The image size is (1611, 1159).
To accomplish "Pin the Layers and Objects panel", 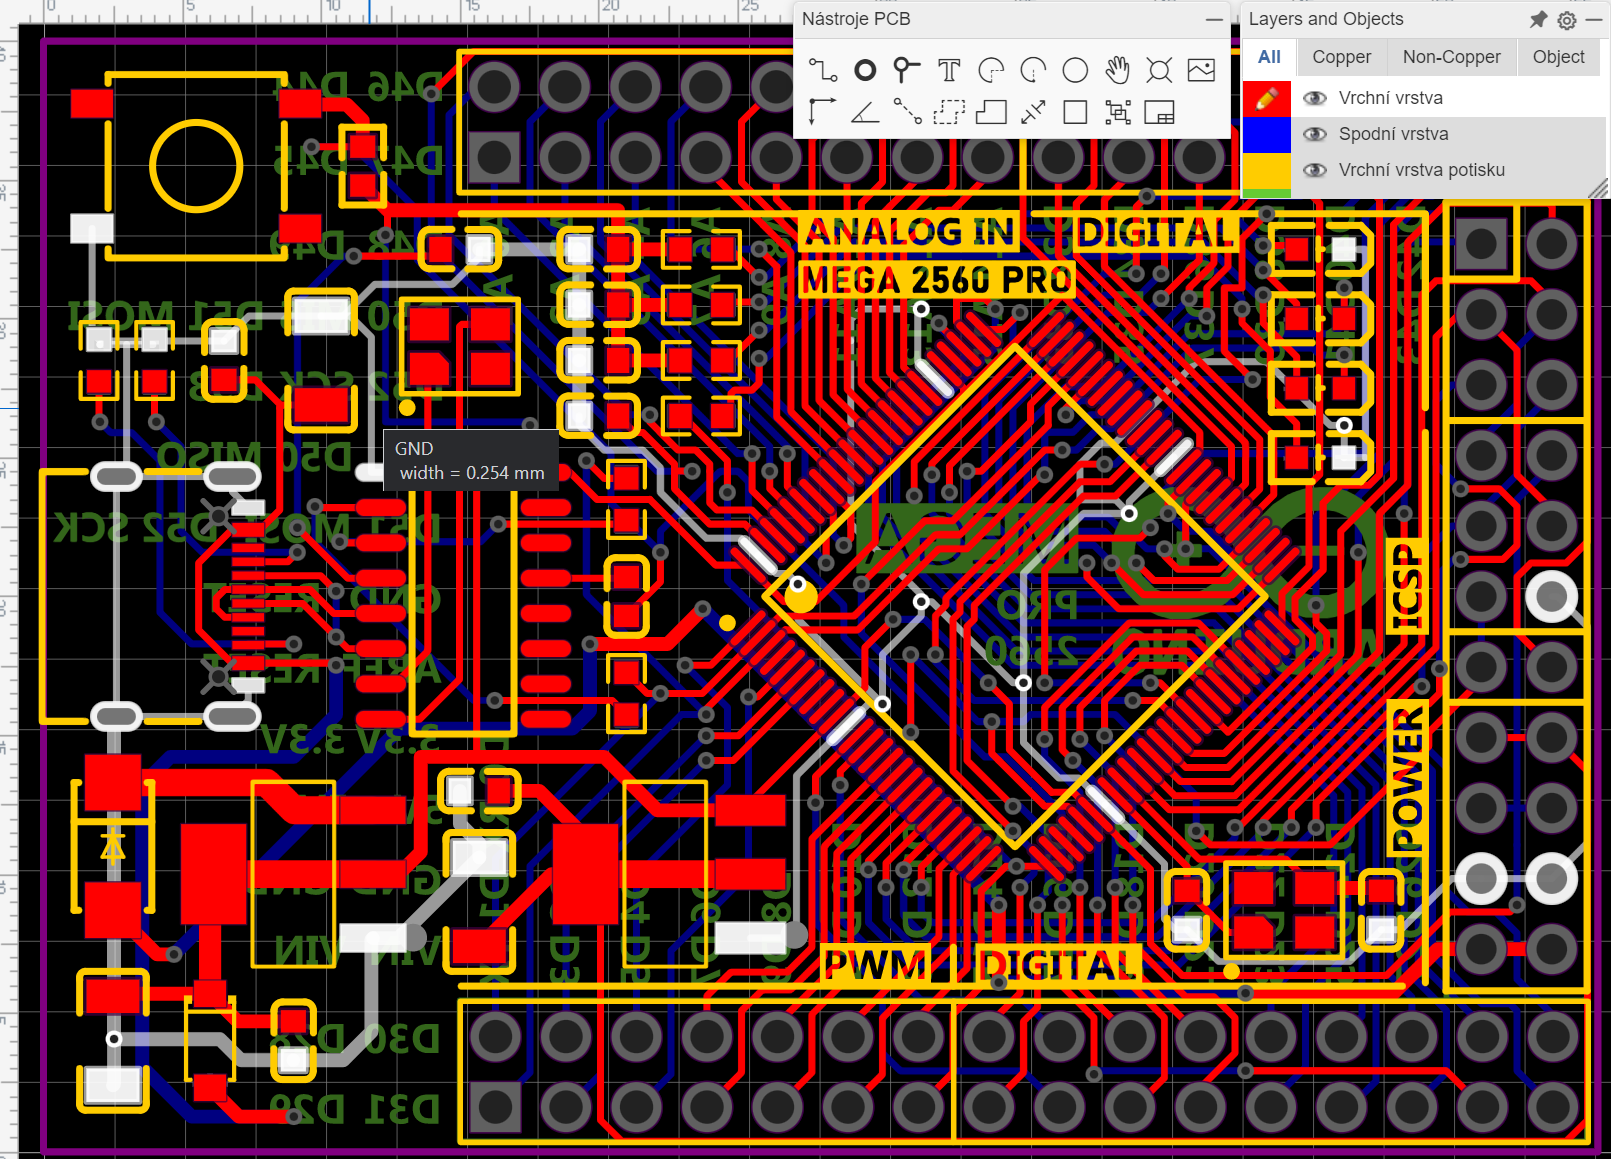I will [x=1539, y=20].
